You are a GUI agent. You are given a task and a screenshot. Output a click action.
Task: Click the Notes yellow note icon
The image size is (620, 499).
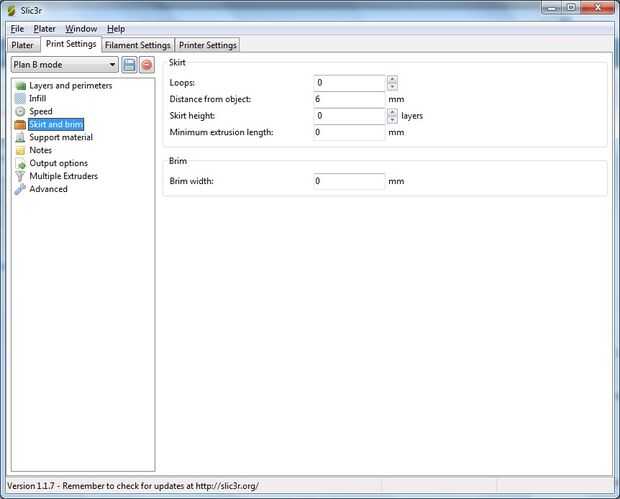point(20,150)
